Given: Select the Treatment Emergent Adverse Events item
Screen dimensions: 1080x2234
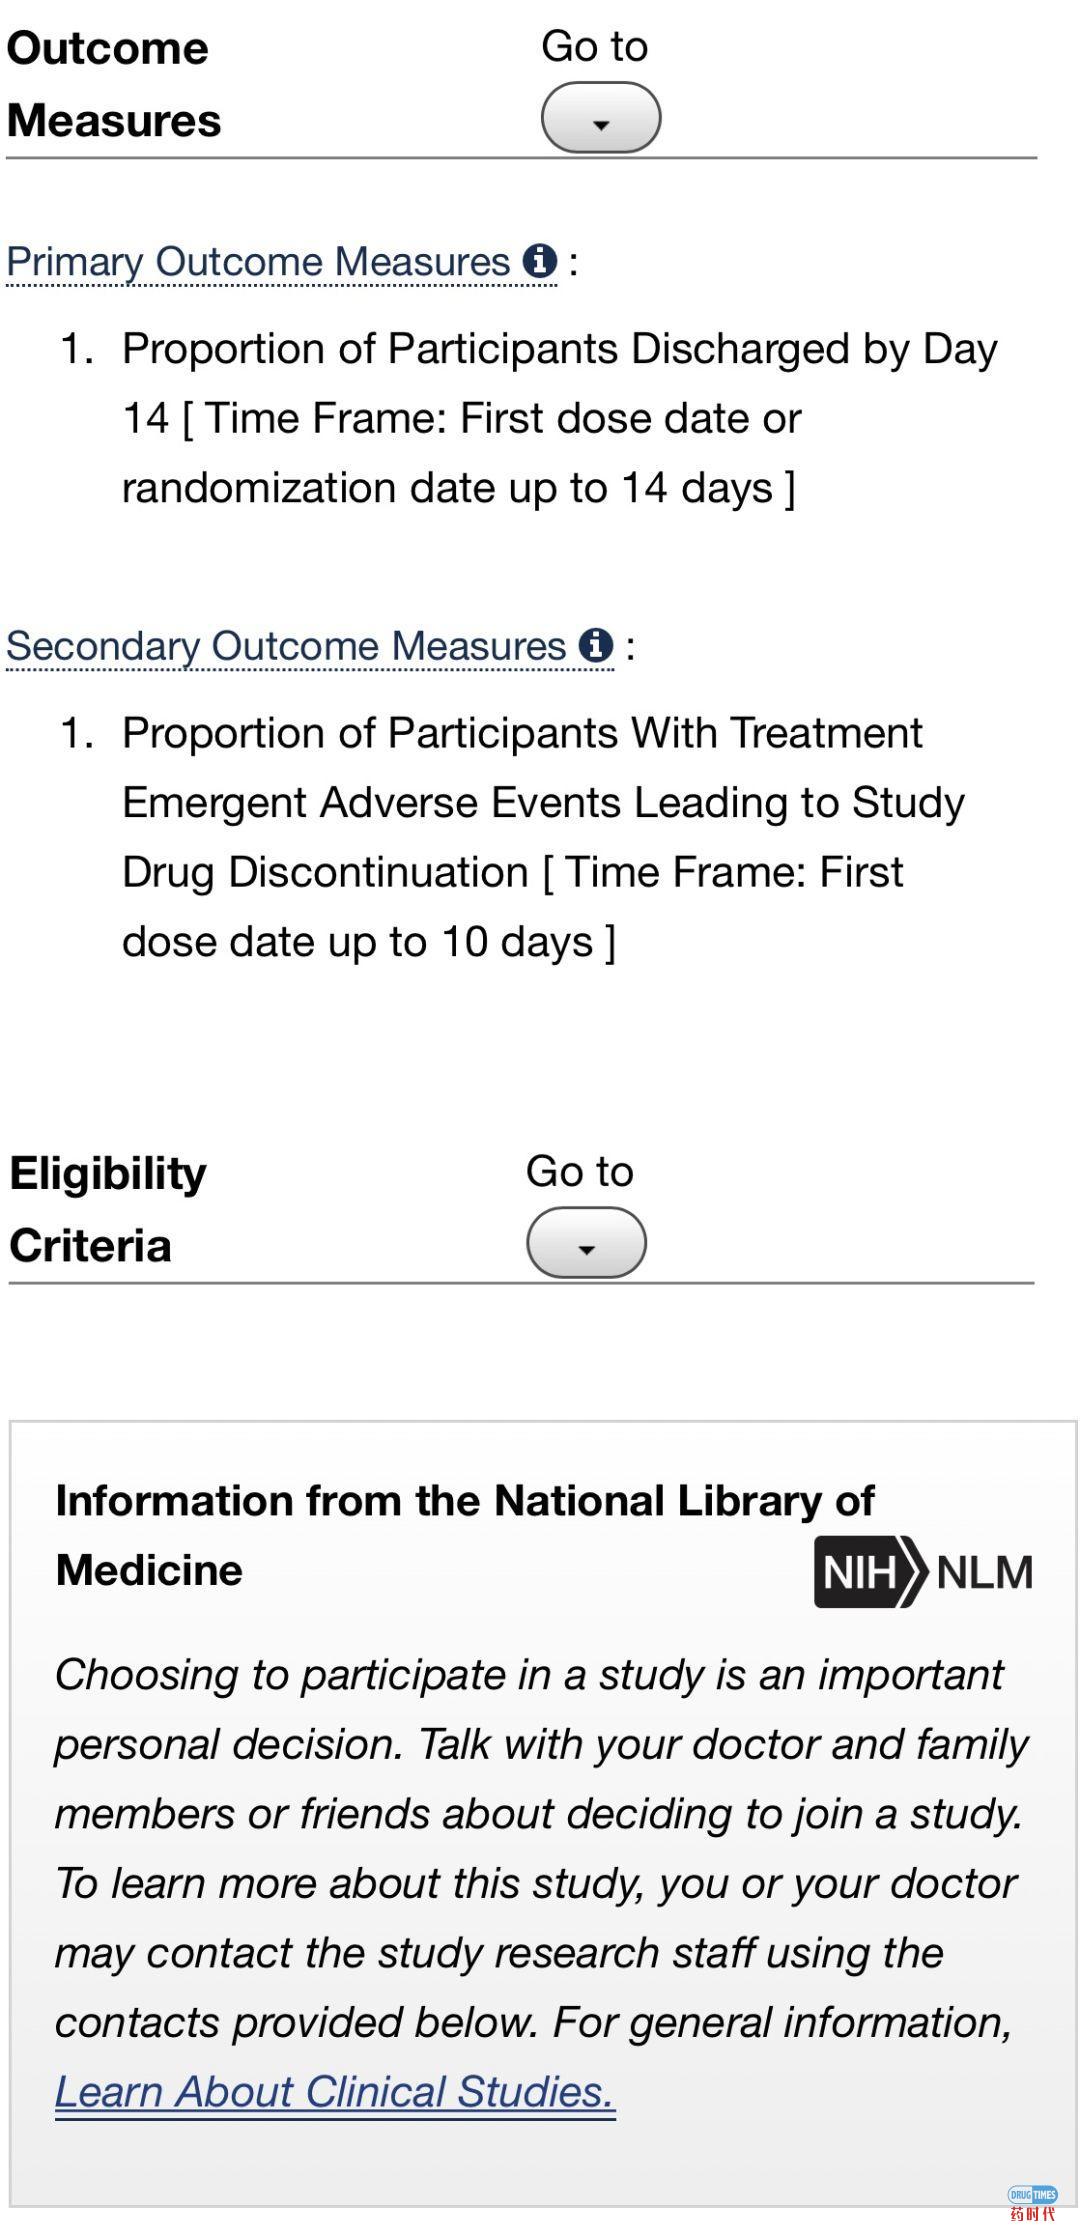Looking at the screenshot, I should pos(542,803).
